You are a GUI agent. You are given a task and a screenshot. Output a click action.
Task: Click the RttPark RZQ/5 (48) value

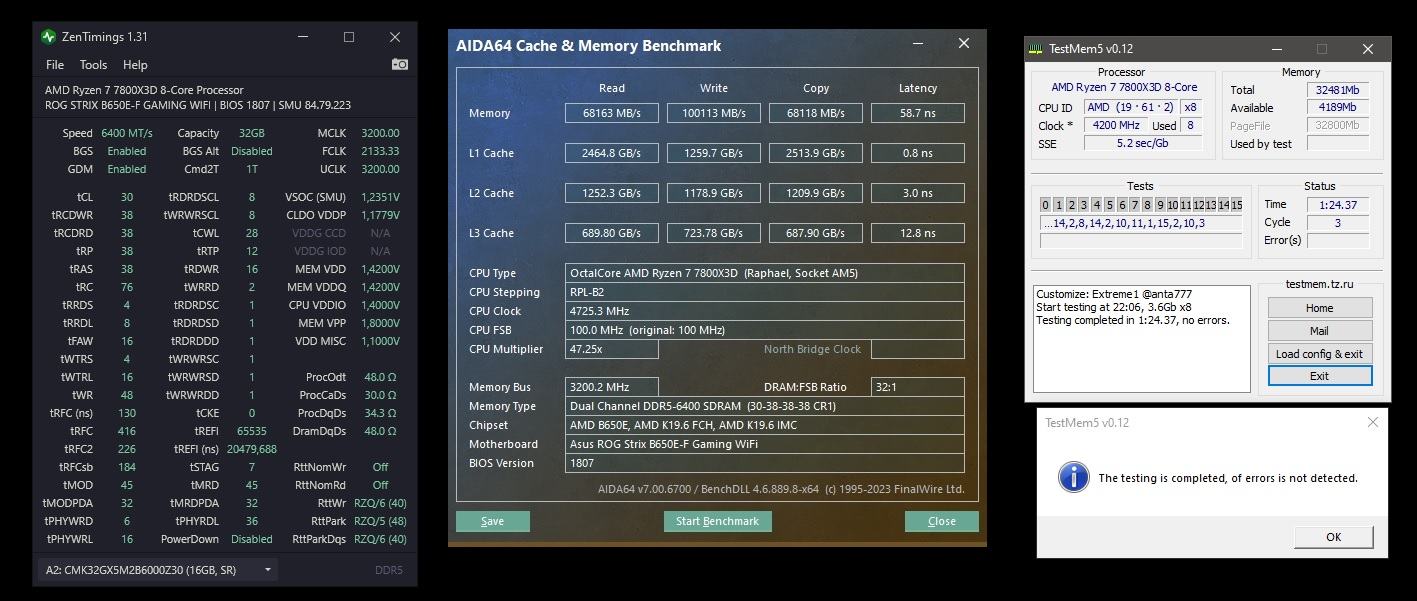pyautogui.click(x=379, y=521)
